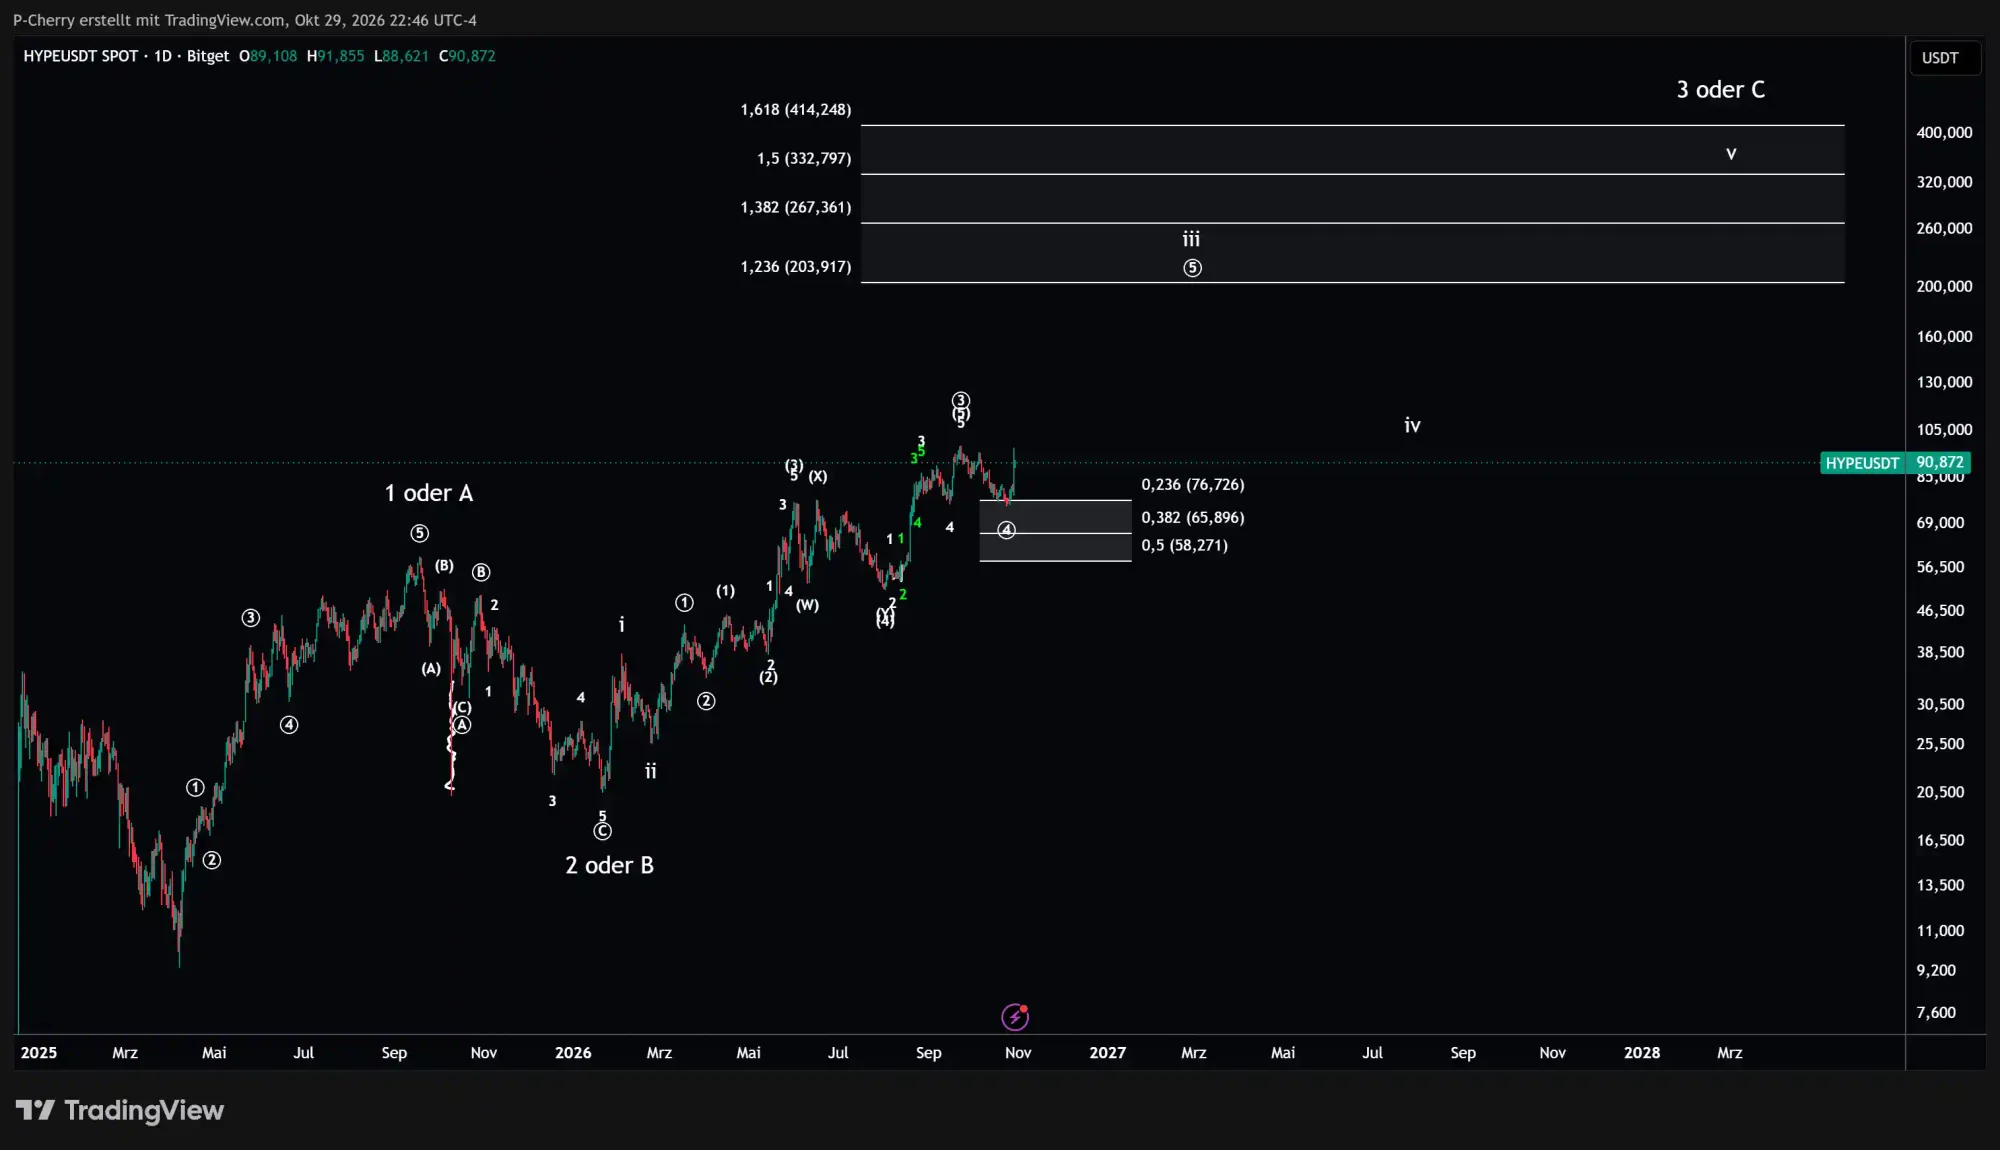Select the '2 oder B' label
This screenshot has width=2000, height=1150.
pos(609,865)
